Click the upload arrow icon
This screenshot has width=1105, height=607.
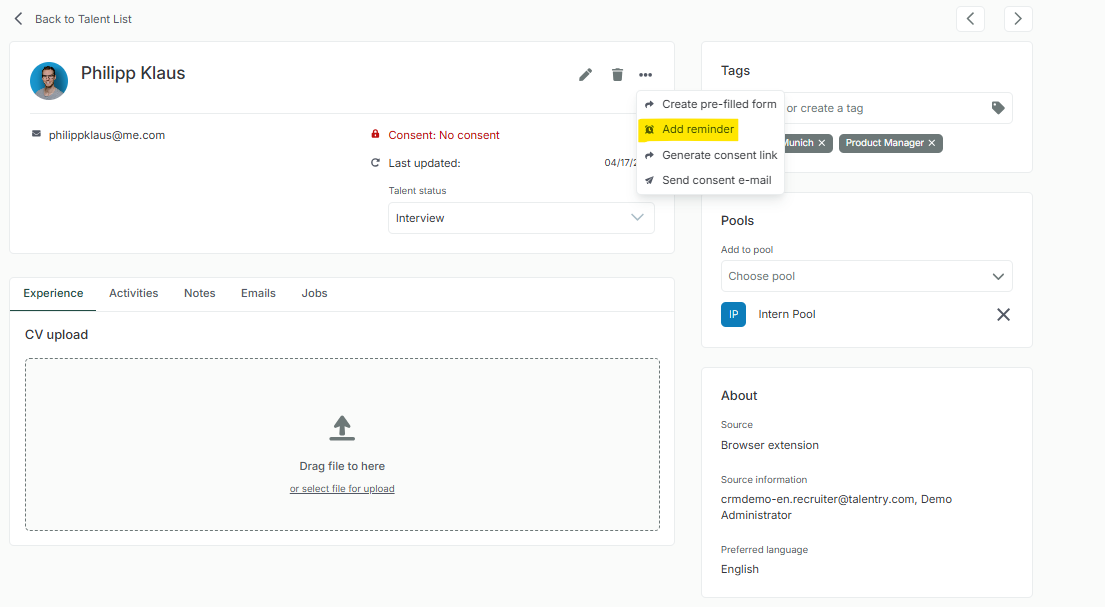[342, 428]
